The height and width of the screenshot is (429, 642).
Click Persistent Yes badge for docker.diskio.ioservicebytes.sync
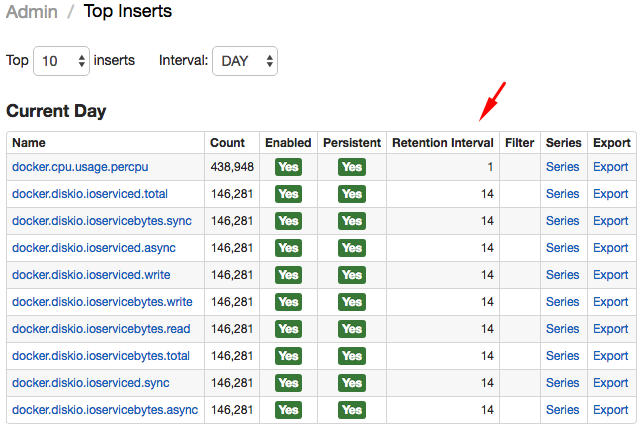coord(352,221)
